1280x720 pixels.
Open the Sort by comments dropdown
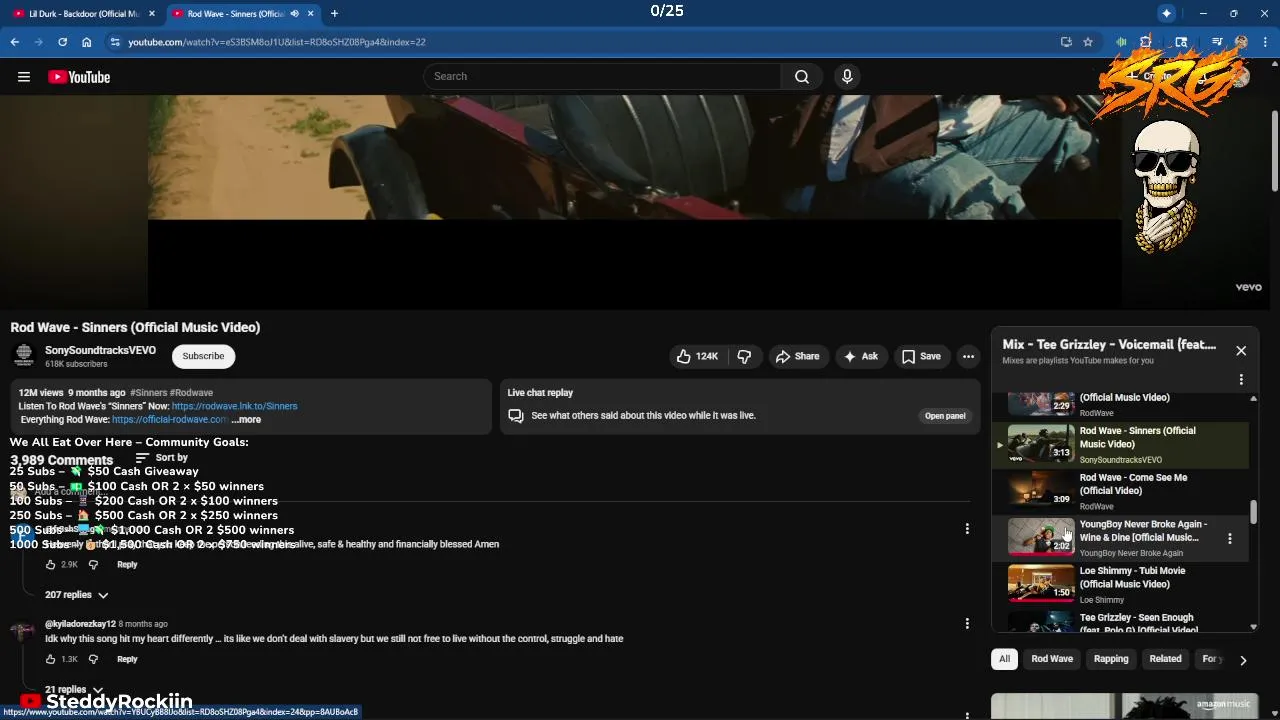tap(162, 458)
